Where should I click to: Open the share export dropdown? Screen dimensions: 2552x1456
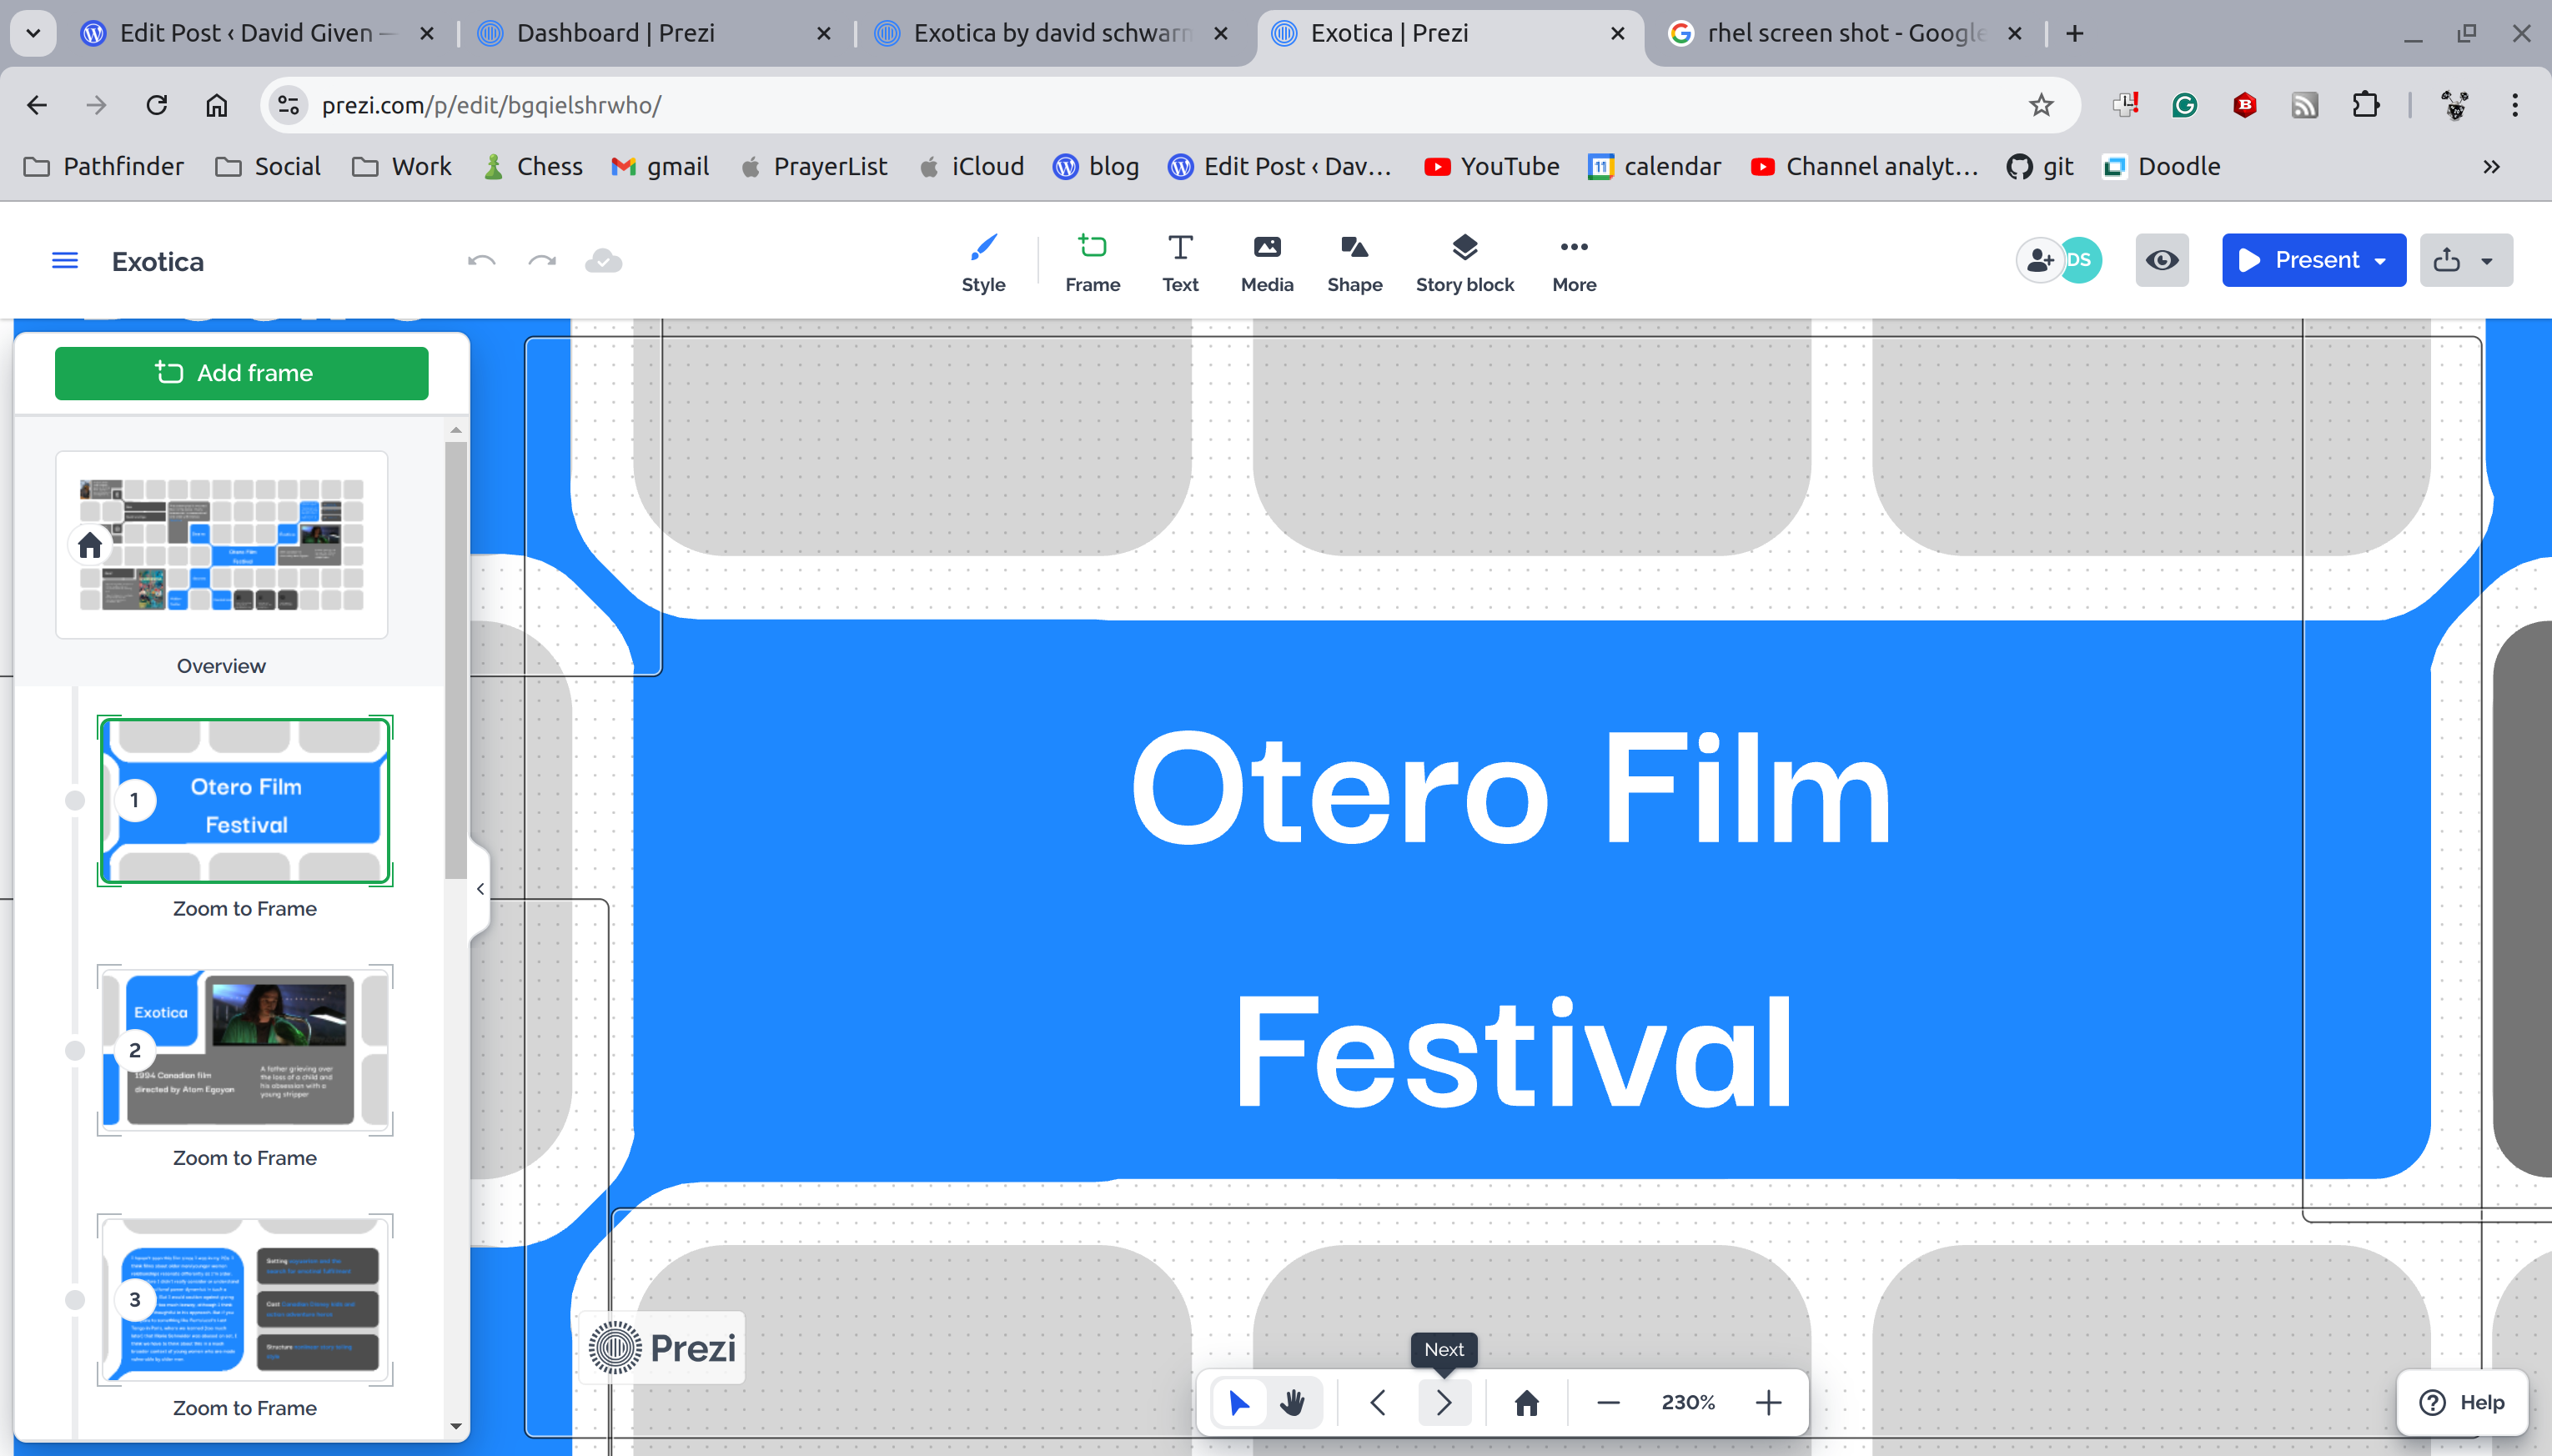pyautogui.click(x=2485, y=261)
